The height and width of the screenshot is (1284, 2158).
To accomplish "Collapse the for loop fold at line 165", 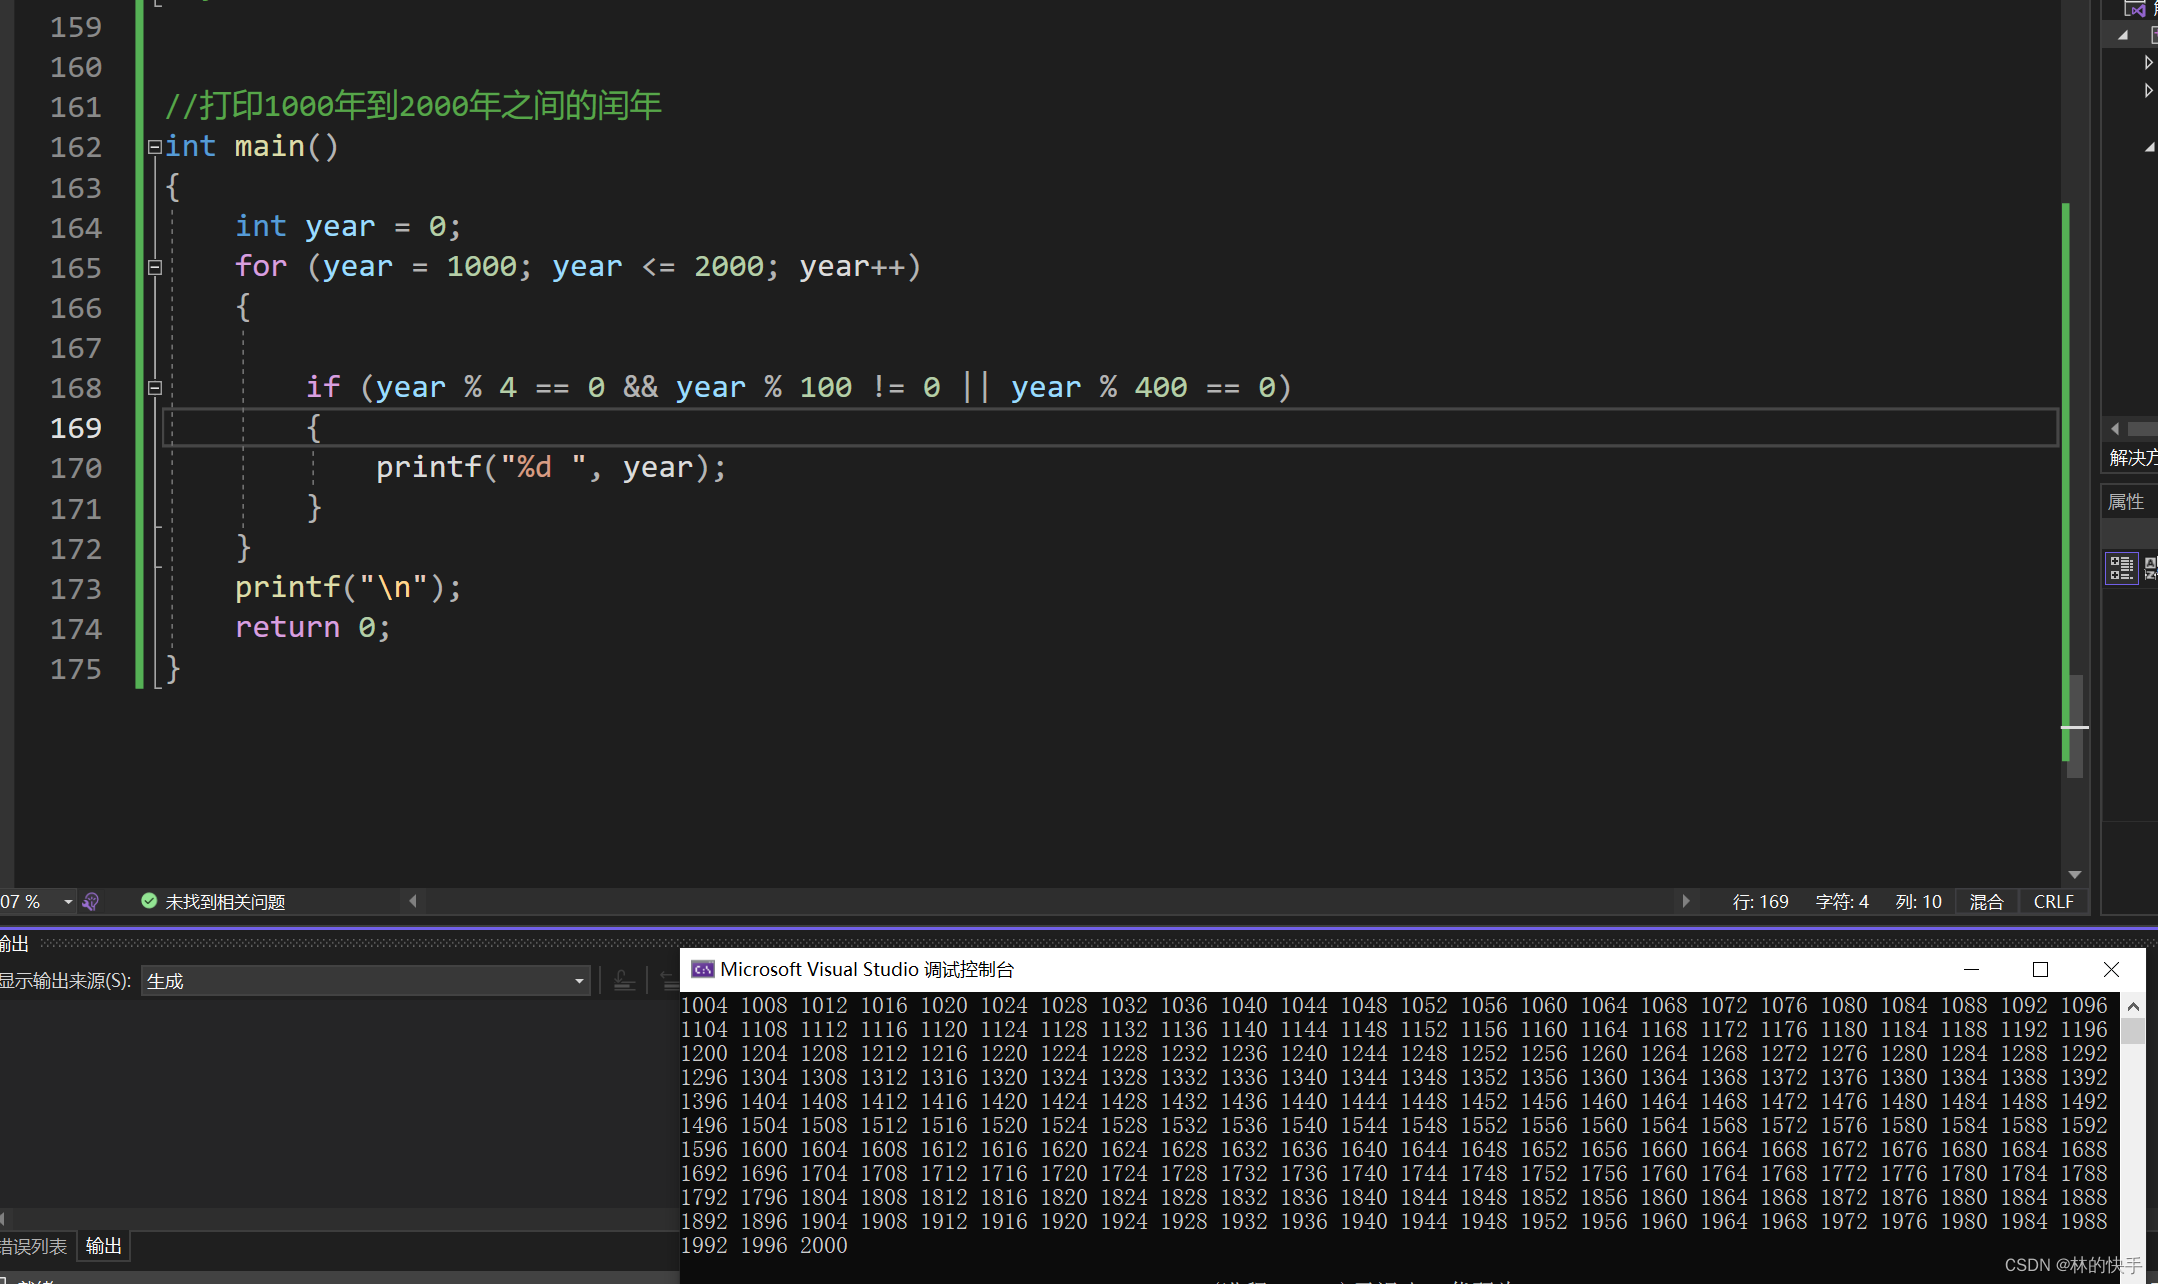I will tap(154, 267).
